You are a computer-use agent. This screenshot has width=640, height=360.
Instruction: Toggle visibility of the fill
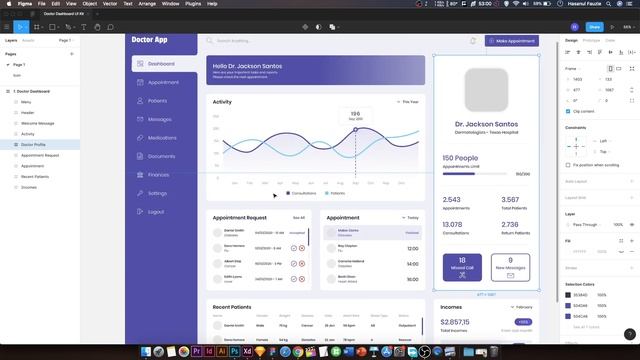[621, 251]
